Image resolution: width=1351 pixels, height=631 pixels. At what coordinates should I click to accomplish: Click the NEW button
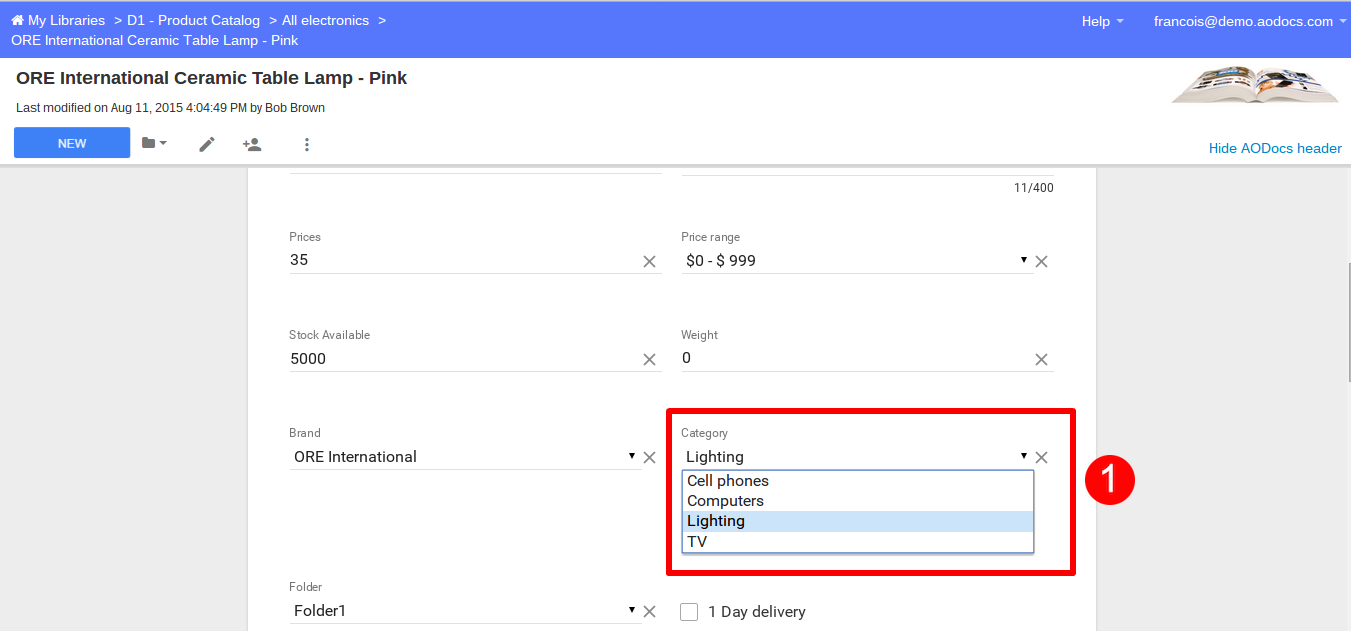(72, 143)
